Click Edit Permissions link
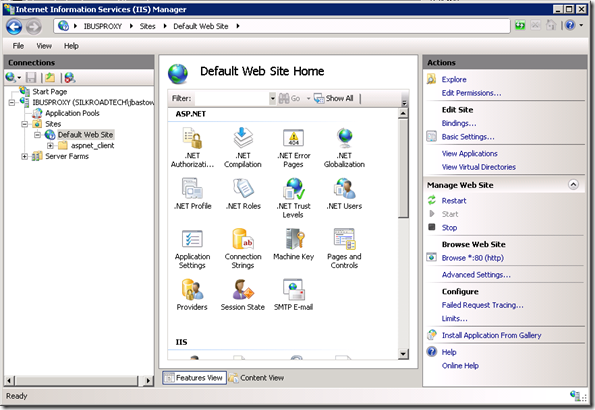Image resolution: width=595 pixels, height=410 pixels. coord(471,93)
